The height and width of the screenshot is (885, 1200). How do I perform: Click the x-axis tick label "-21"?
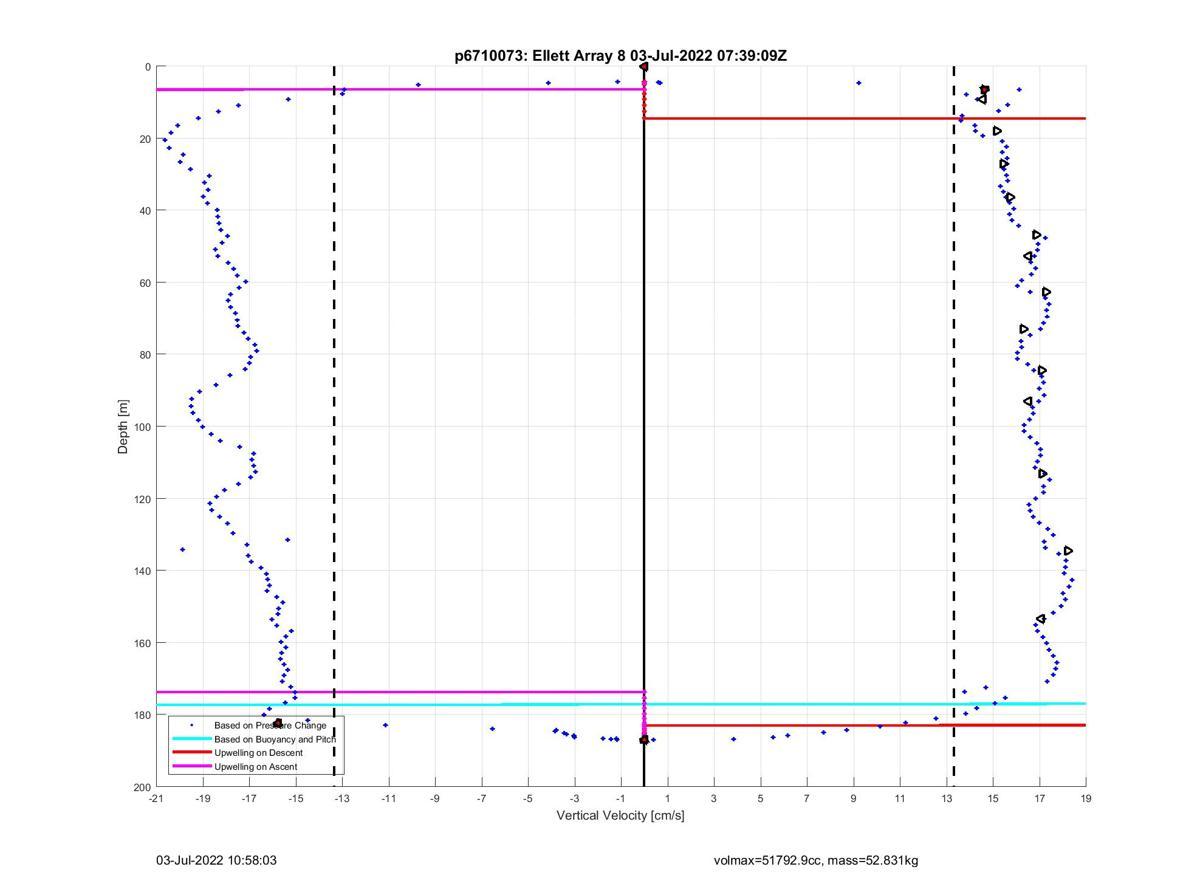[156, 799]
